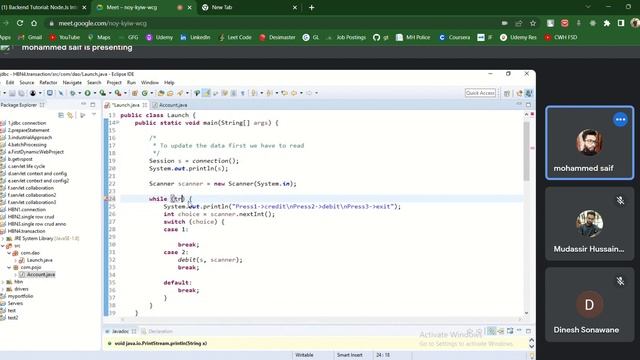Expand the hbn folder
The width and height of the screenshot is (640, 360).
[x=3, y=282]
